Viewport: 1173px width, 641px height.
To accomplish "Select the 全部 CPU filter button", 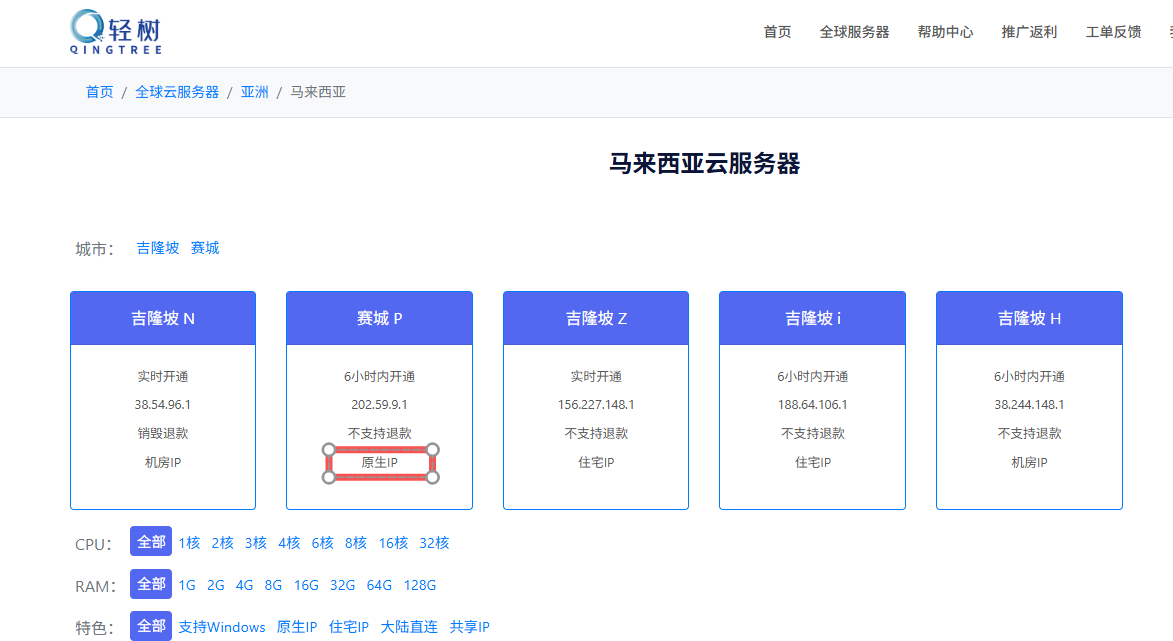I will [151, 542].
